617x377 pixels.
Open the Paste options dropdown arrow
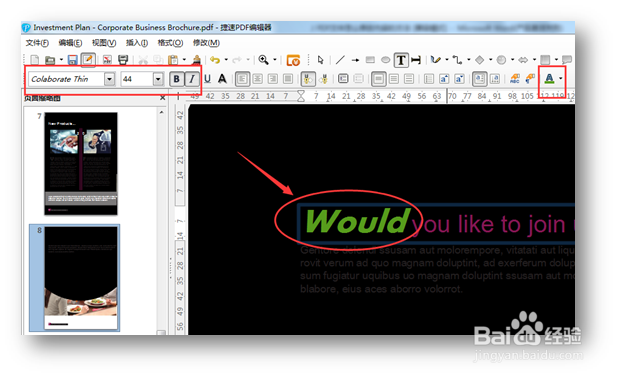[x=184, y=60]
